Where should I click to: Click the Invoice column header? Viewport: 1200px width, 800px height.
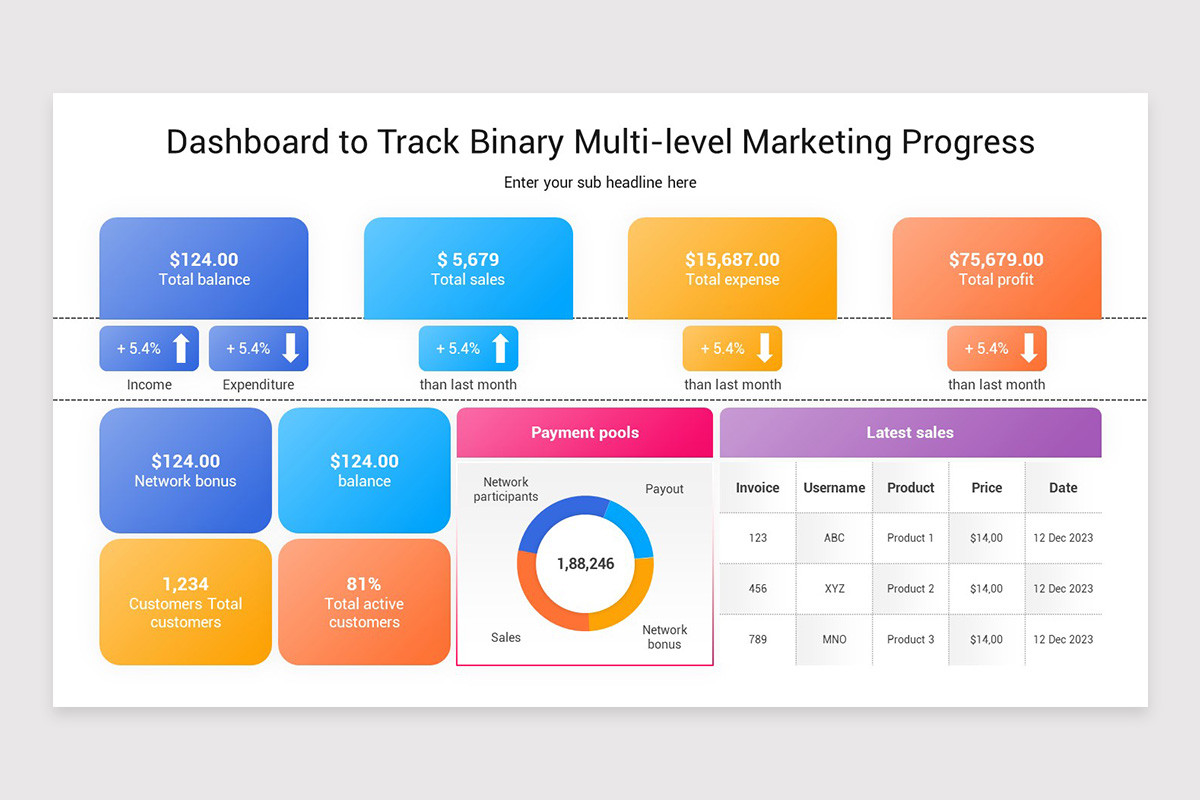tap(758, 488)
